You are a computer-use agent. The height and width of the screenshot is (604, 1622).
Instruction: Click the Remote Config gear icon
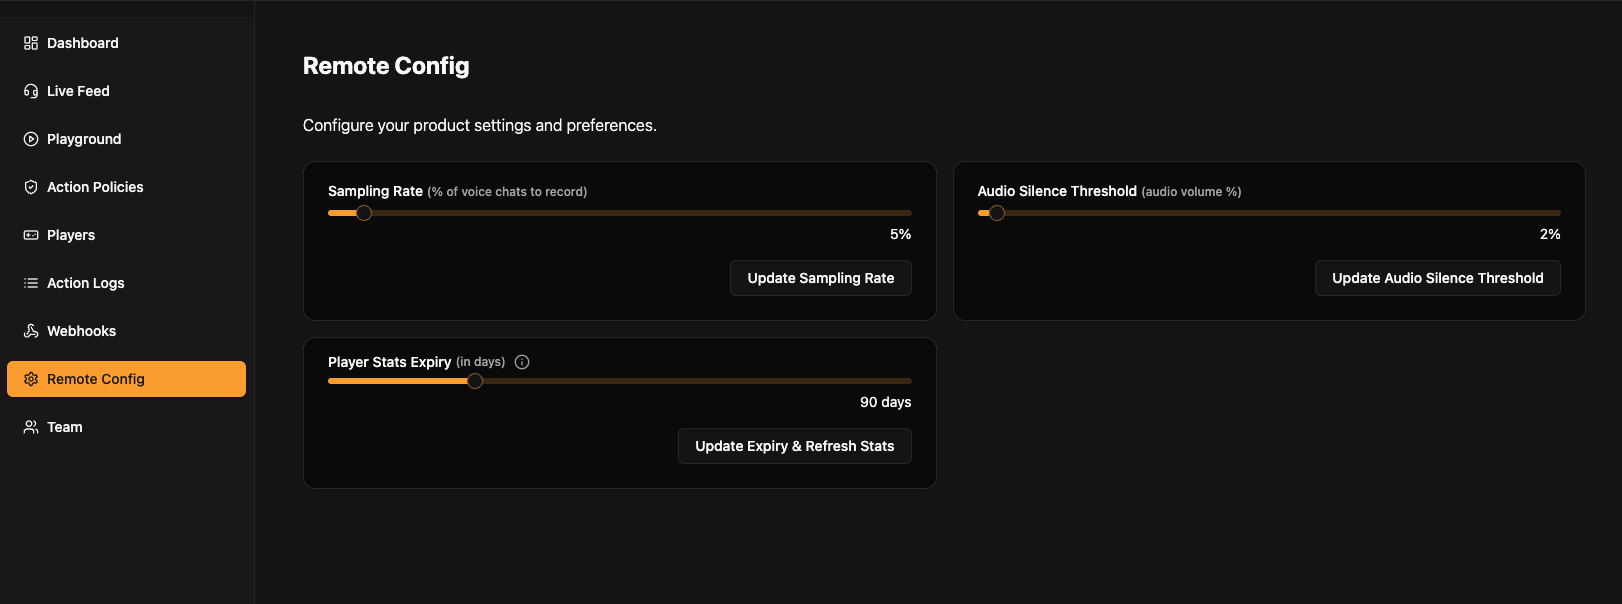click(x=30, y=379)
